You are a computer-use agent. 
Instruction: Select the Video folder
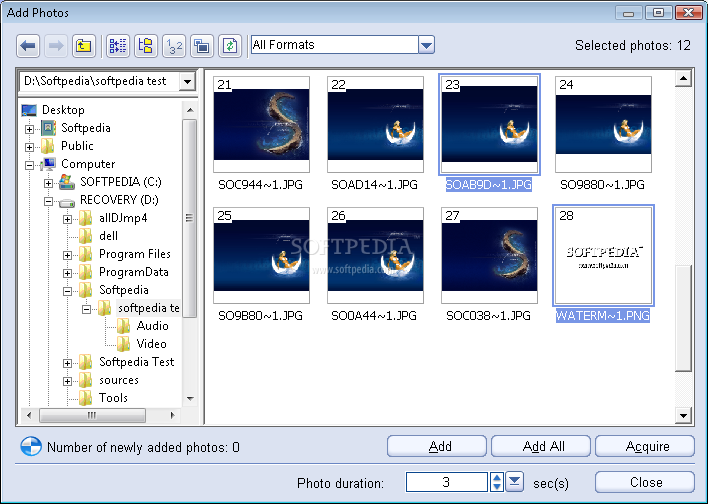point(151,344)
